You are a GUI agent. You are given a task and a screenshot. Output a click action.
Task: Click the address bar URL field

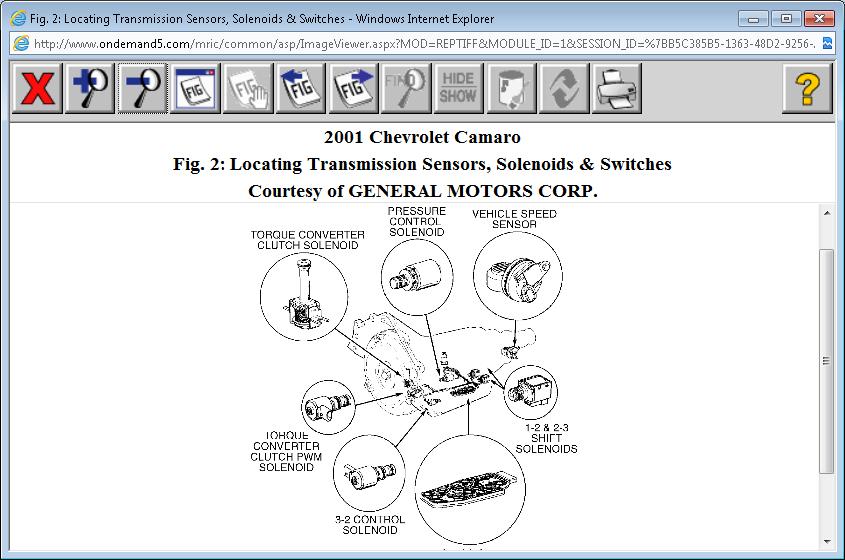[420, 44]
